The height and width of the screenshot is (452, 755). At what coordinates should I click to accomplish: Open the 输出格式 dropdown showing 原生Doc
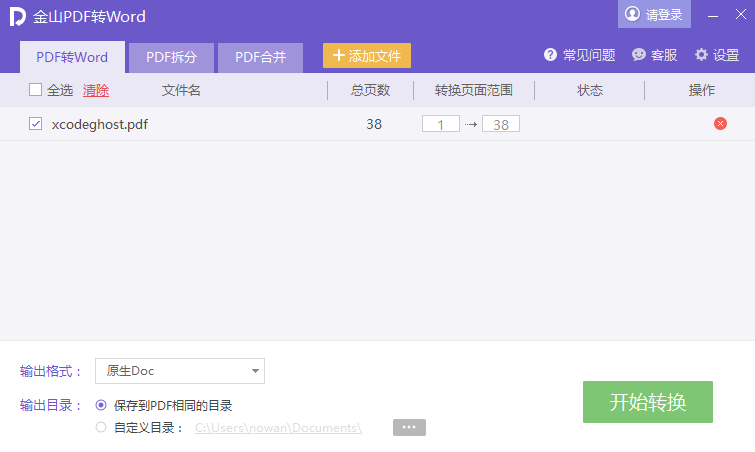coord(180,371)
